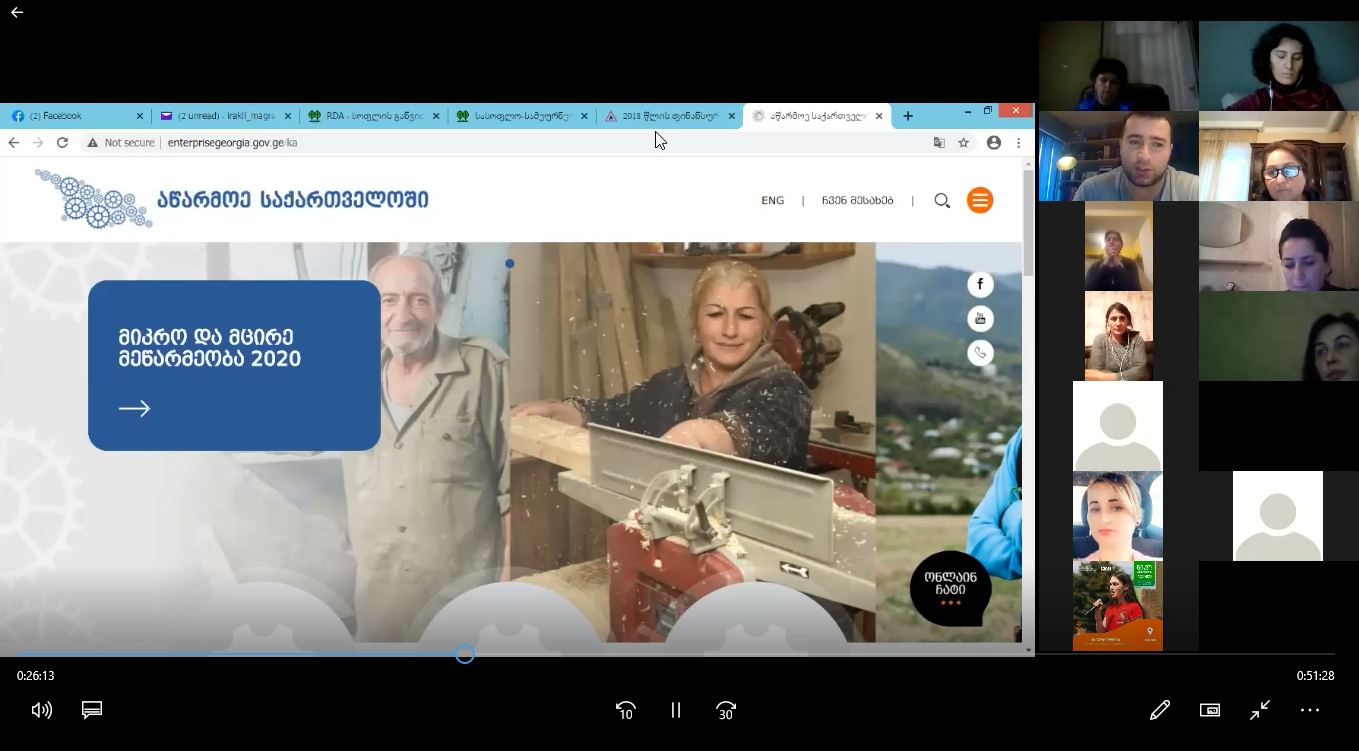Skip back 10 seconds
The image size is (1359, 751).
coord(626,710)
